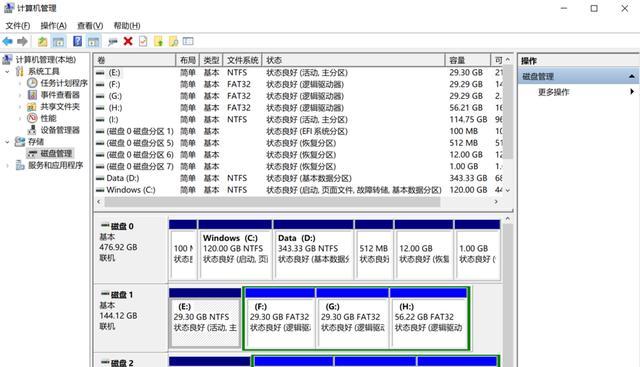Select the (F:) volume row
640x367 pixels.
coord(298,85)
